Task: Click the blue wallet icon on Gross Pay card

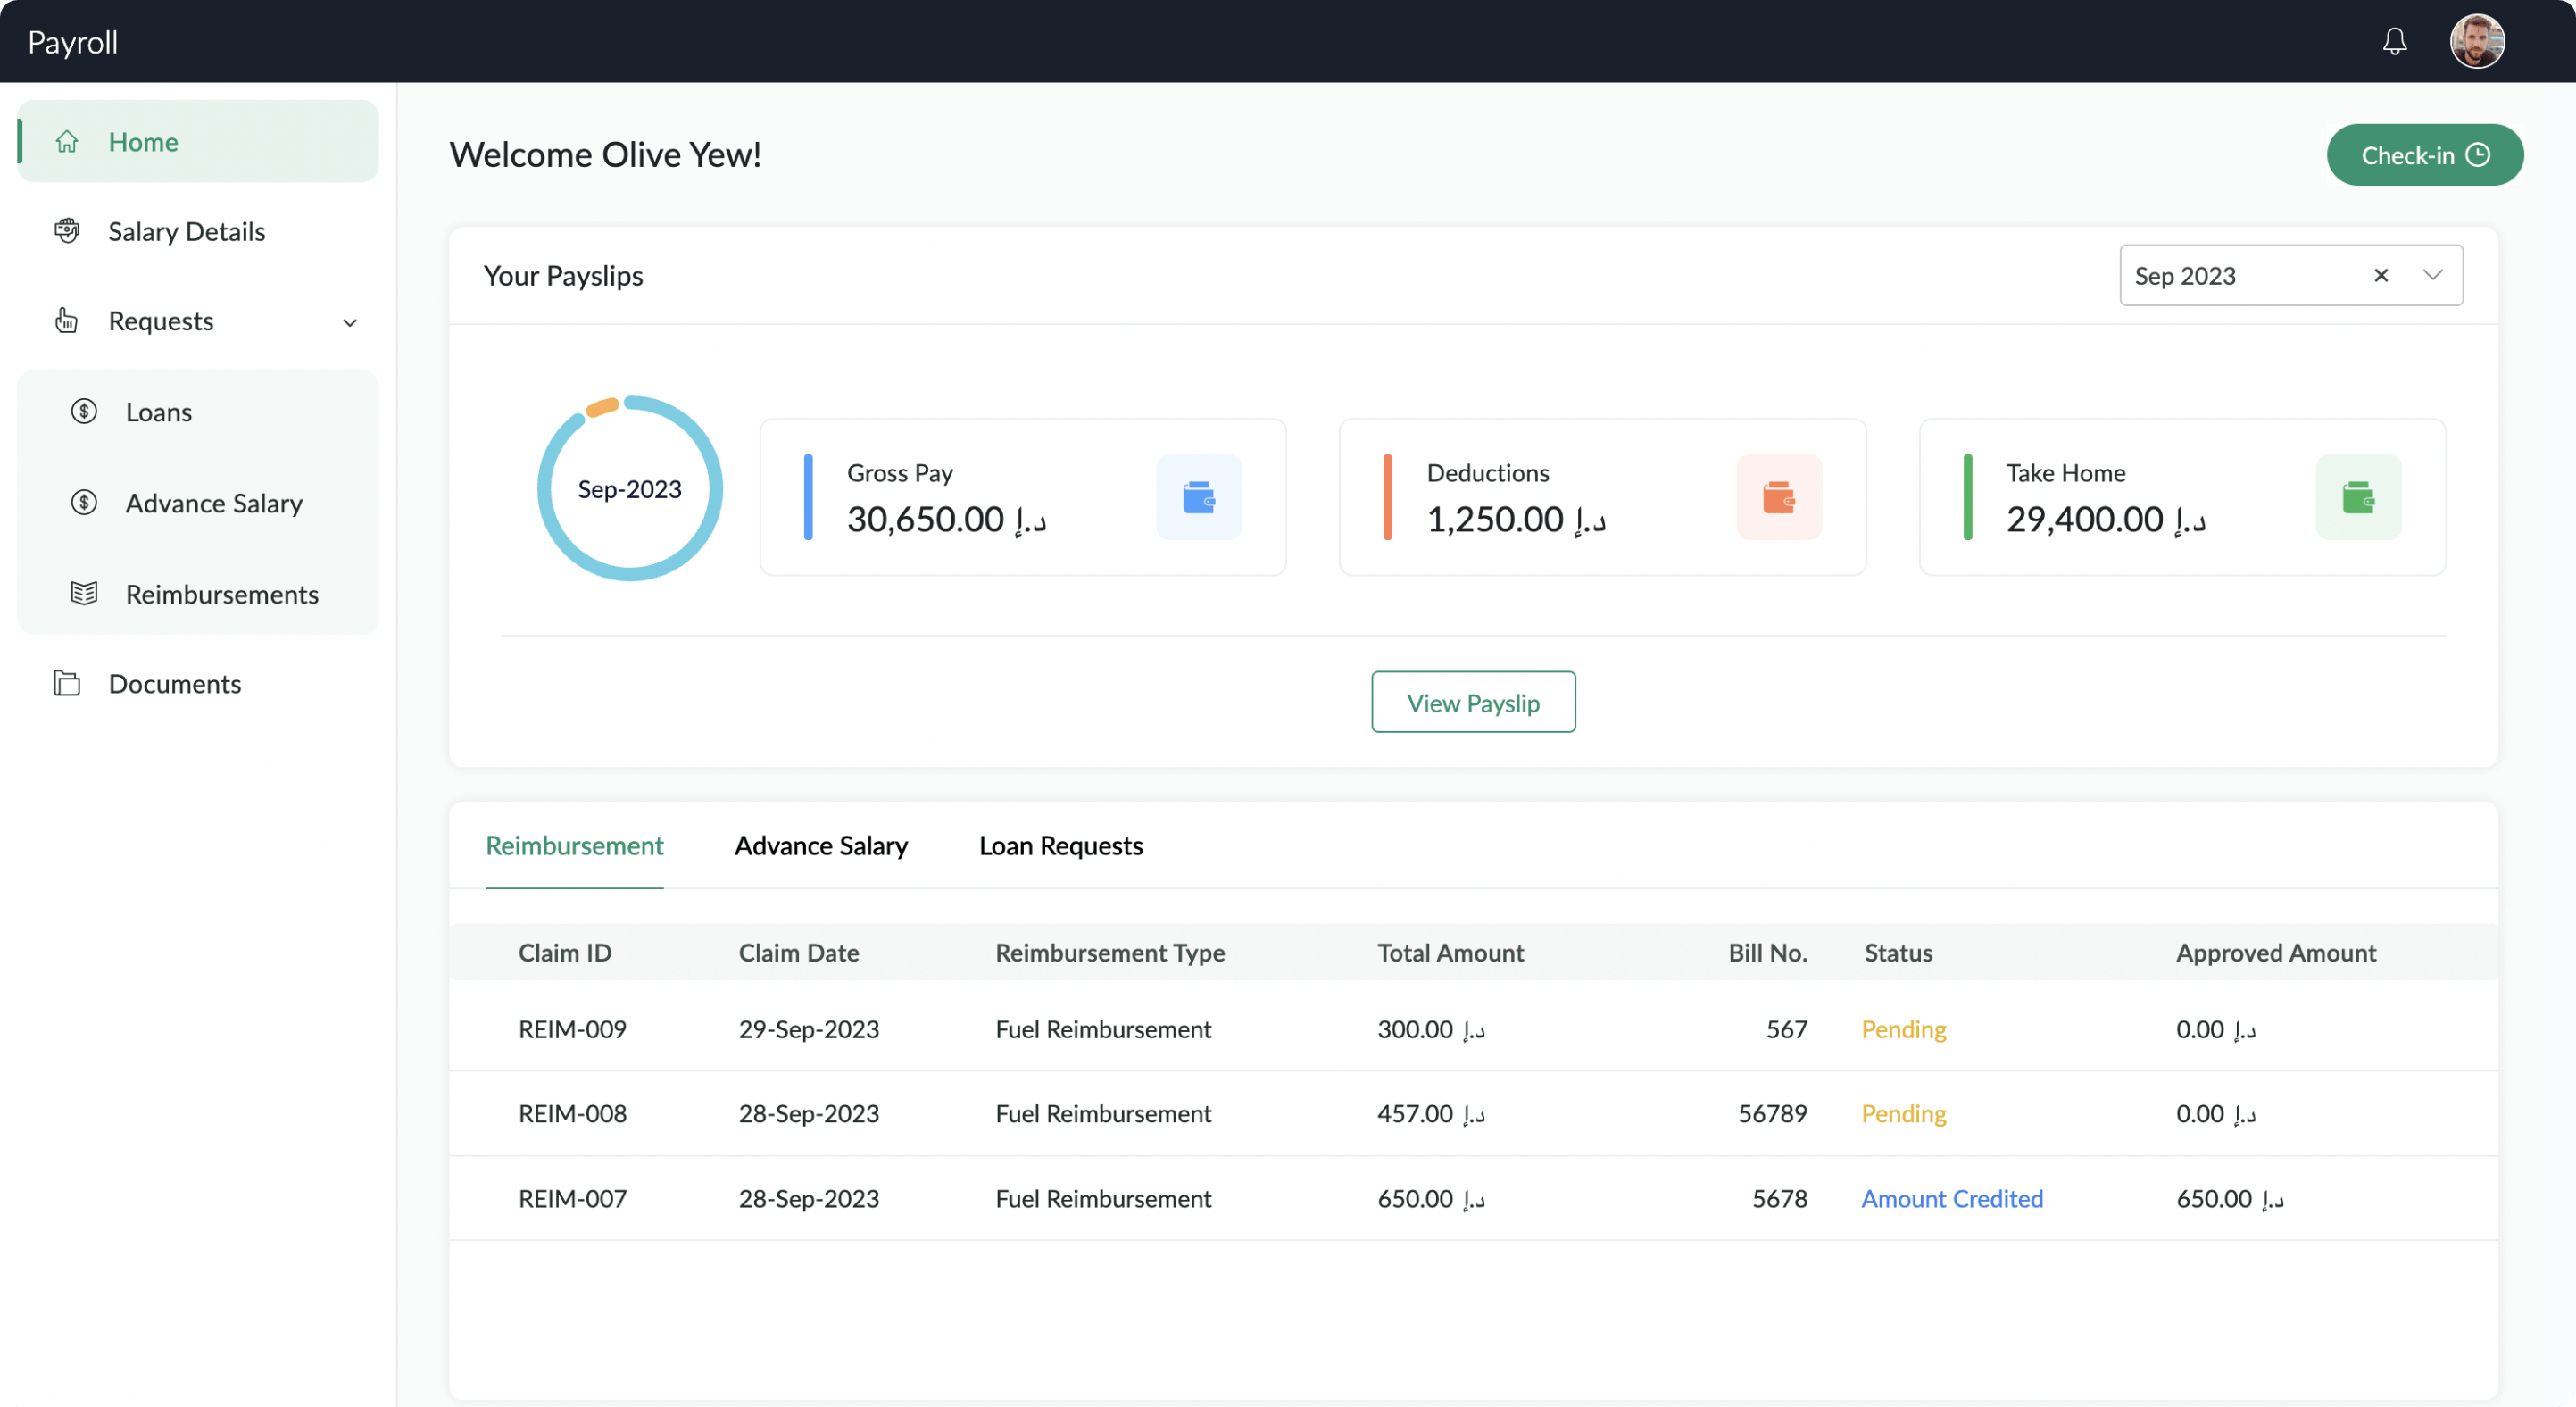Action: tap(1199, 497)
